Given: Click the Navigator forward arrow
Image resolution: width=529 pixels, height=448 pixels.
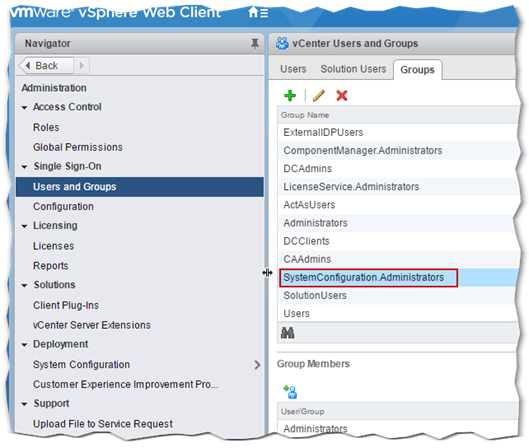Looking at the screenshot, I should click(x=81, y=65).
